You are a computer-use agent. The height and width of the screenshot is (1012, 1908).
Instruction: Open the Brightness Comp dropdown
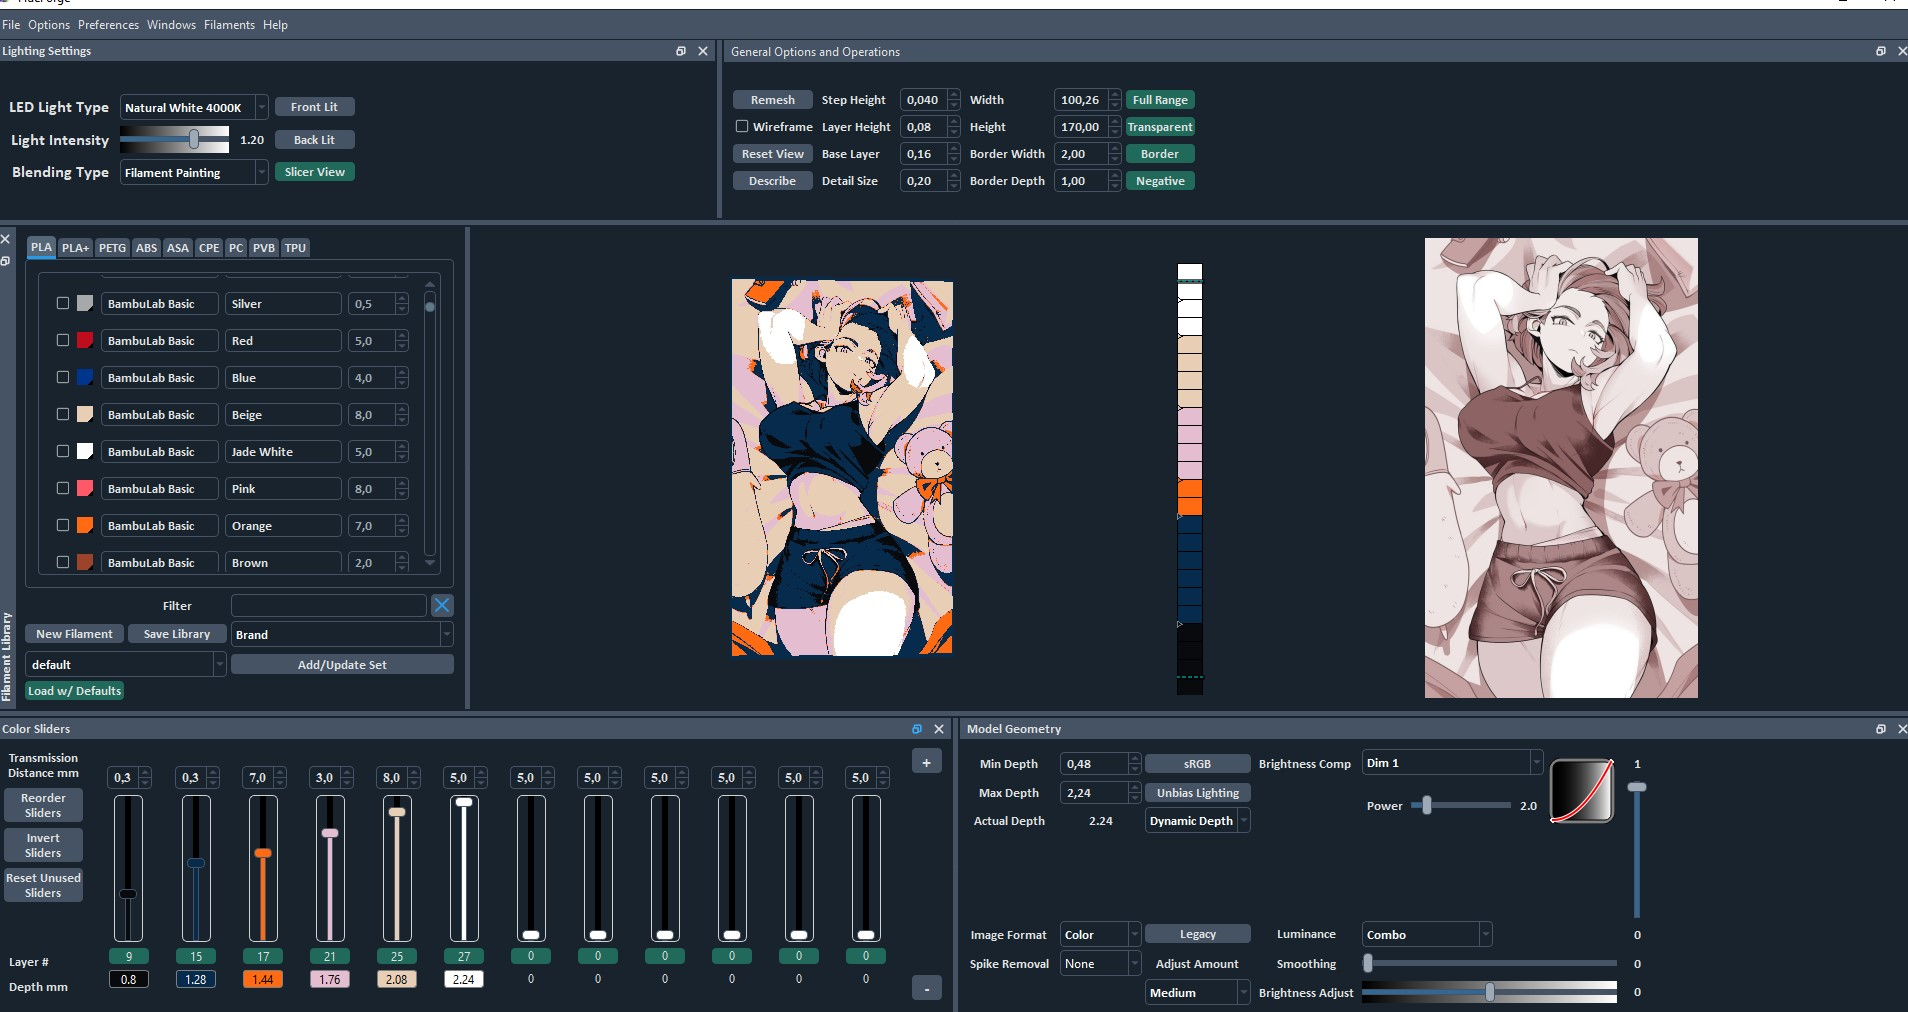[1452, 762]
